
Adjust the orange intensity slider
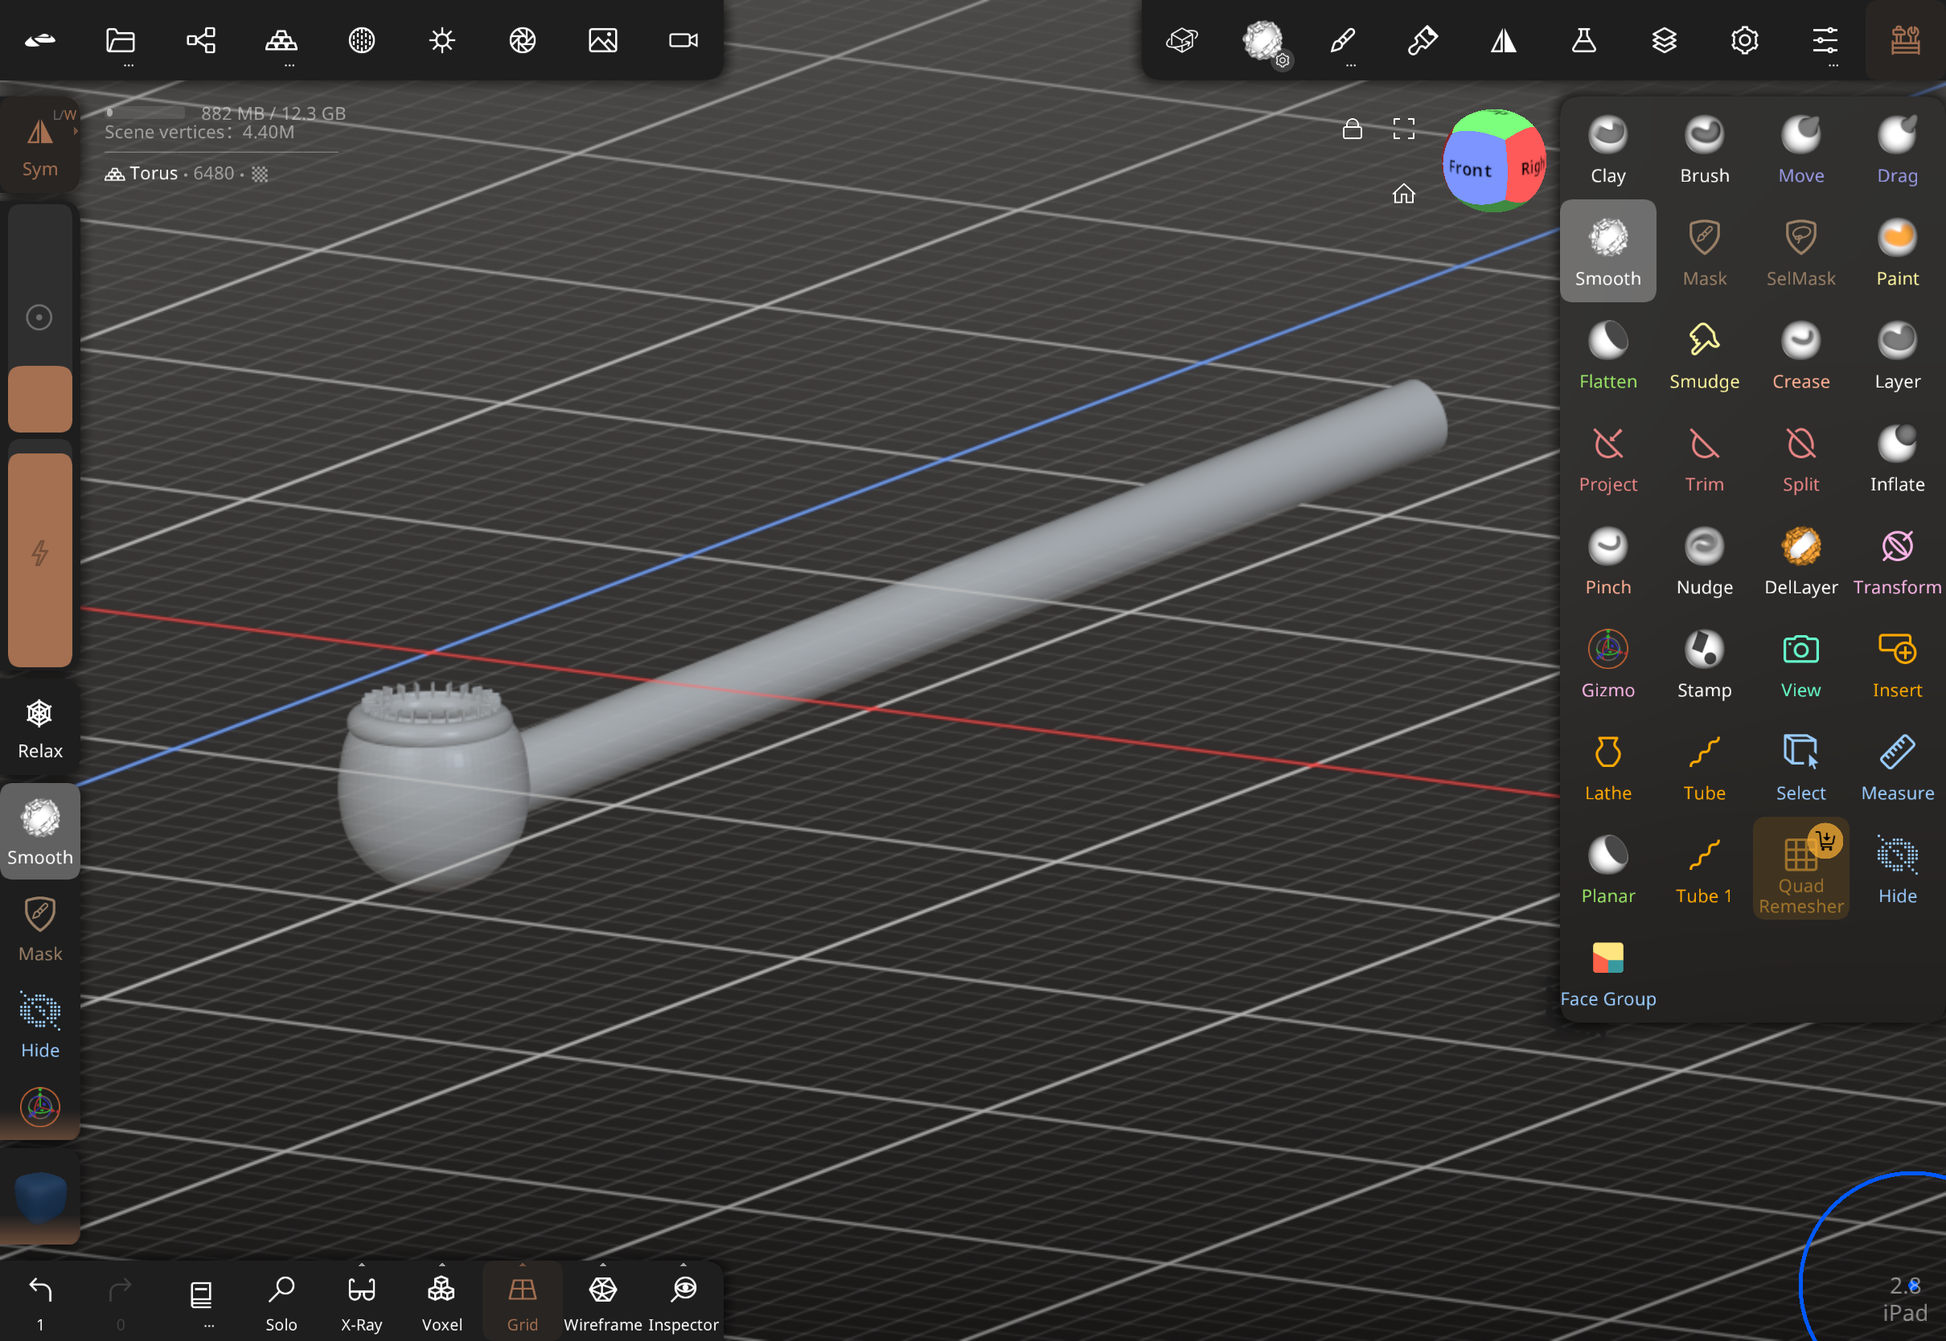click(40, 560)
